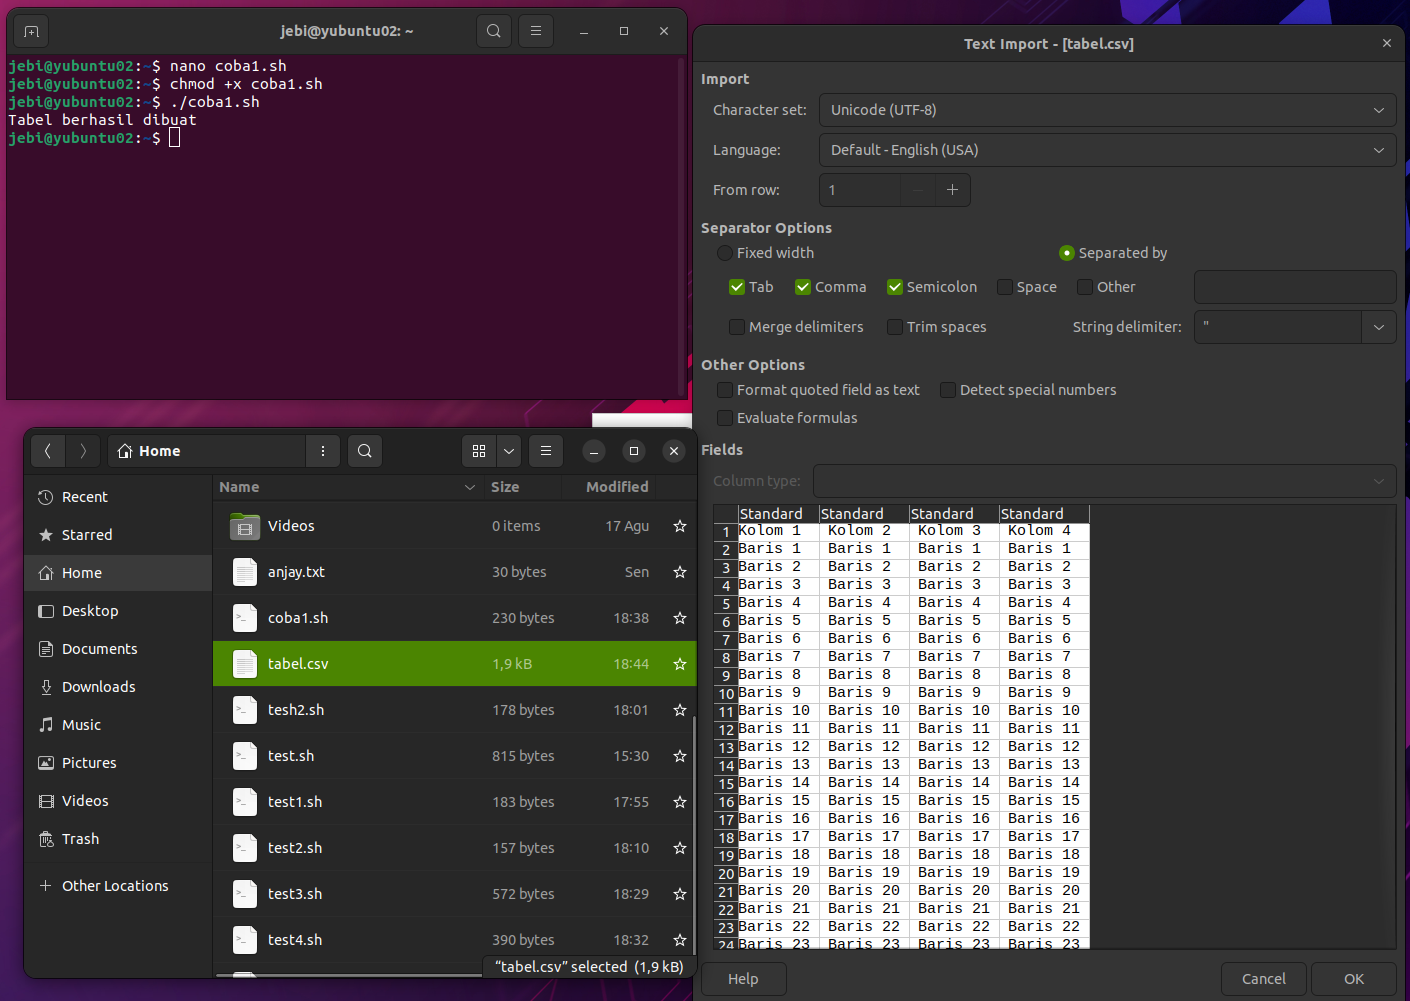Star the coba1.sh file
Image resolution: width=1410 pixels, height=1001 pixels.
tap(680, 618)
